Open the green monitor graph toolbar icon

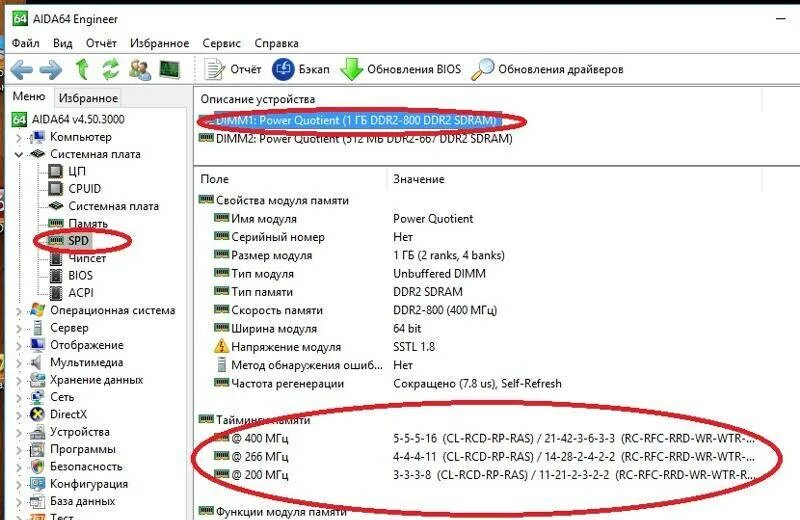tap(169, 69)
